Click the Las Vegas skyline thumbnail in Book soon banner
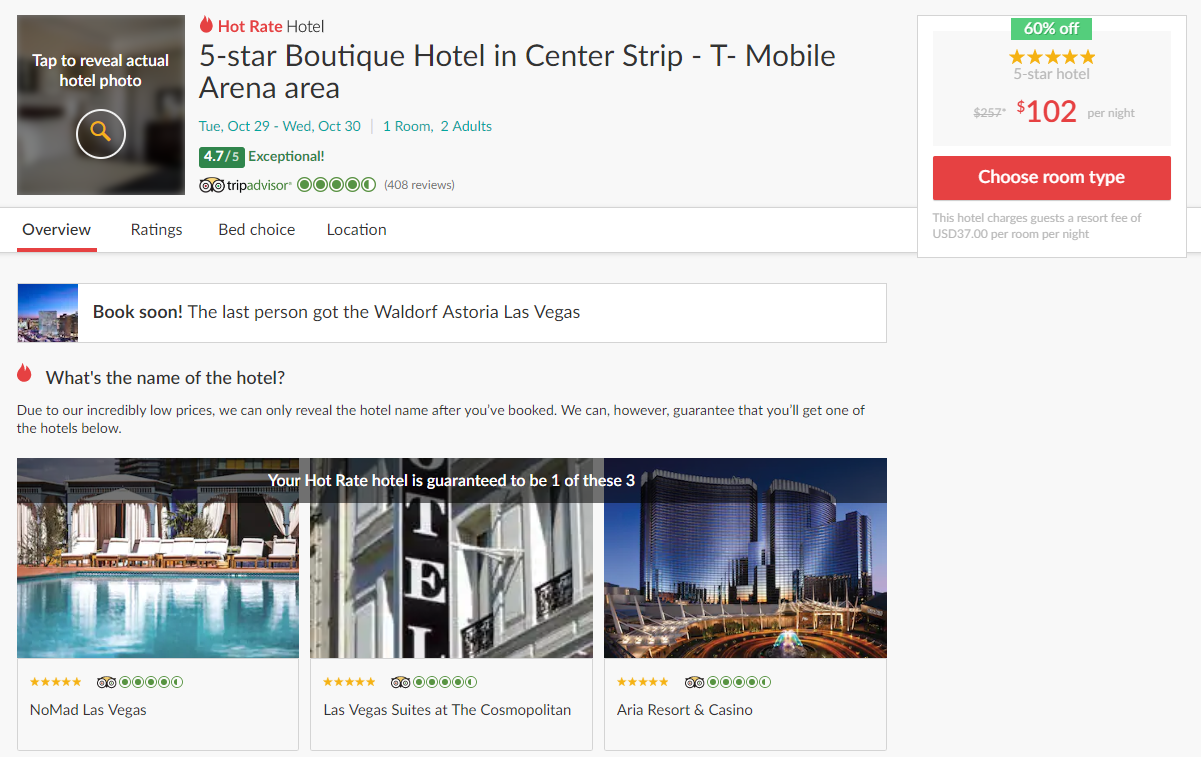 48,313
